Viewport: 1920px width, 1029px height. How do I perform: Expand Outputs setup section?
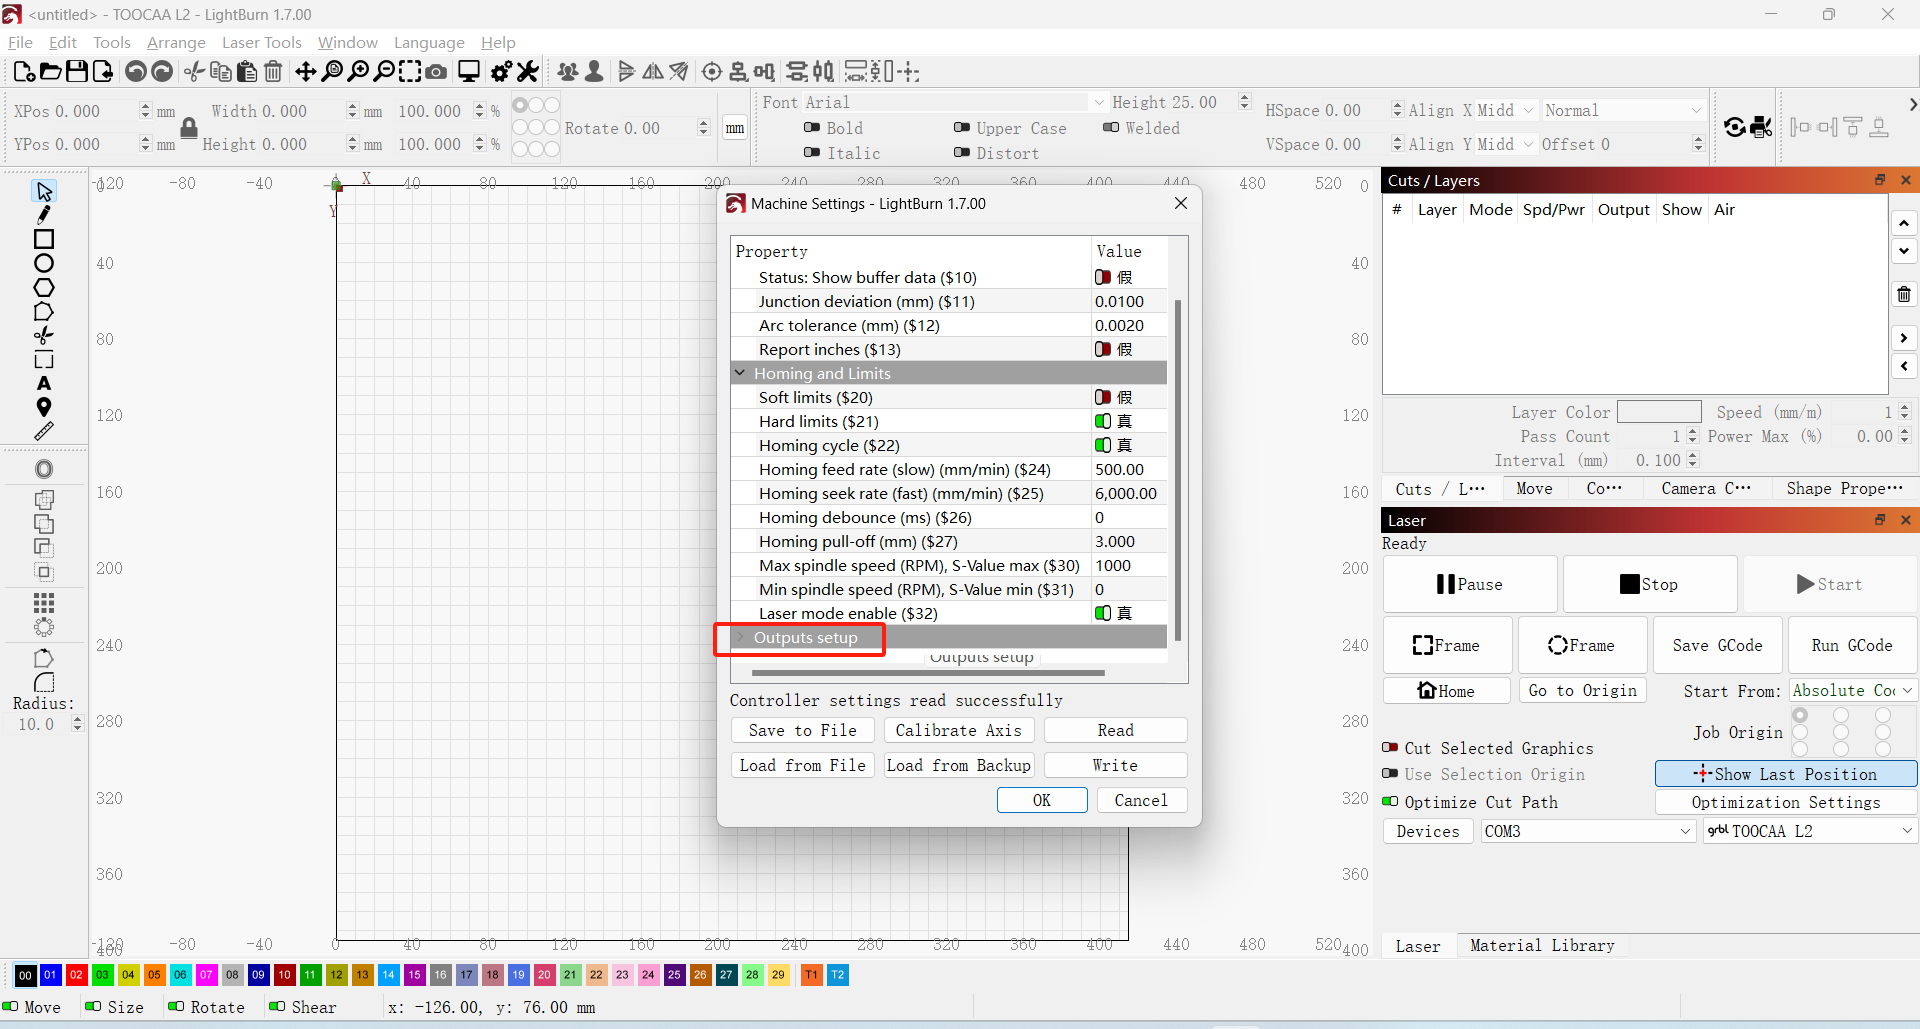click(740, 637)
